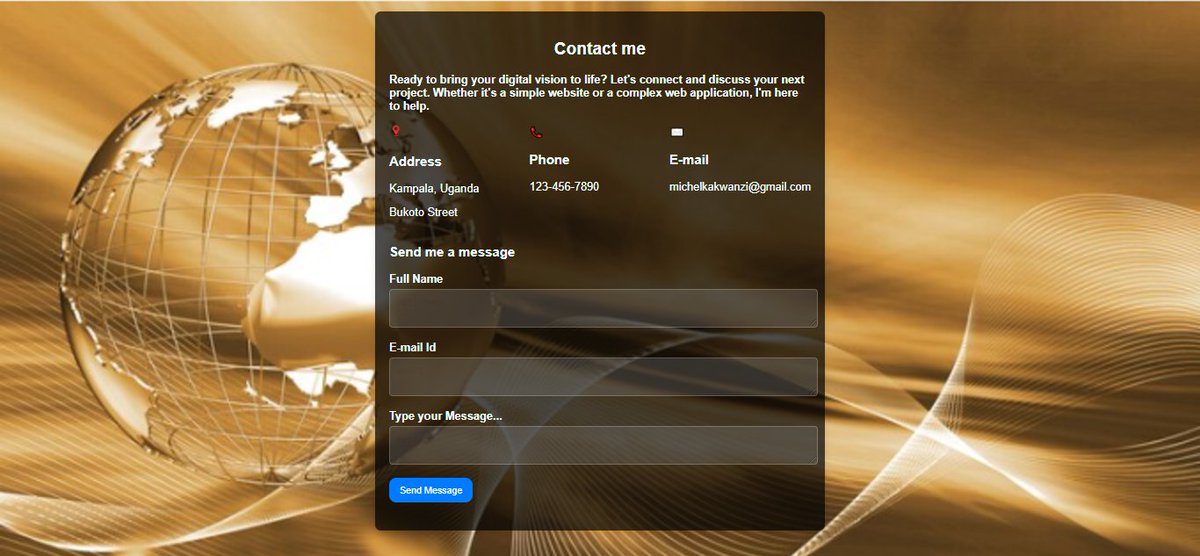Click the red location pin icon
This screenshot has height=556, width=1200.
pos(396,131)
